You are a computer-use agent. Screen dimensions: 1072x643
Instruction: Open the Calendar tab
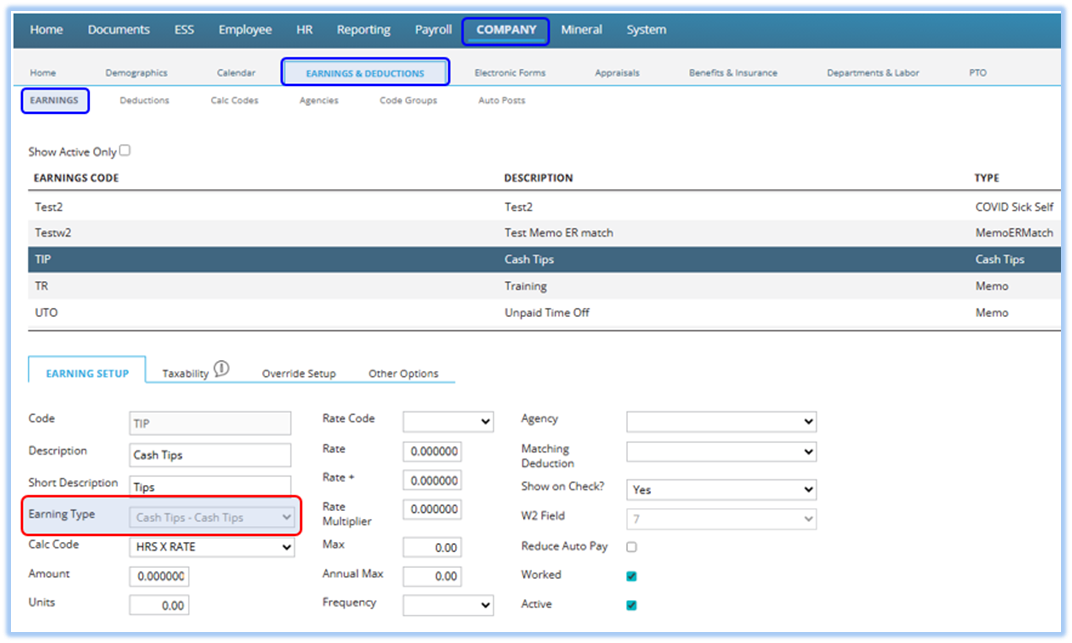pos(236,72)
